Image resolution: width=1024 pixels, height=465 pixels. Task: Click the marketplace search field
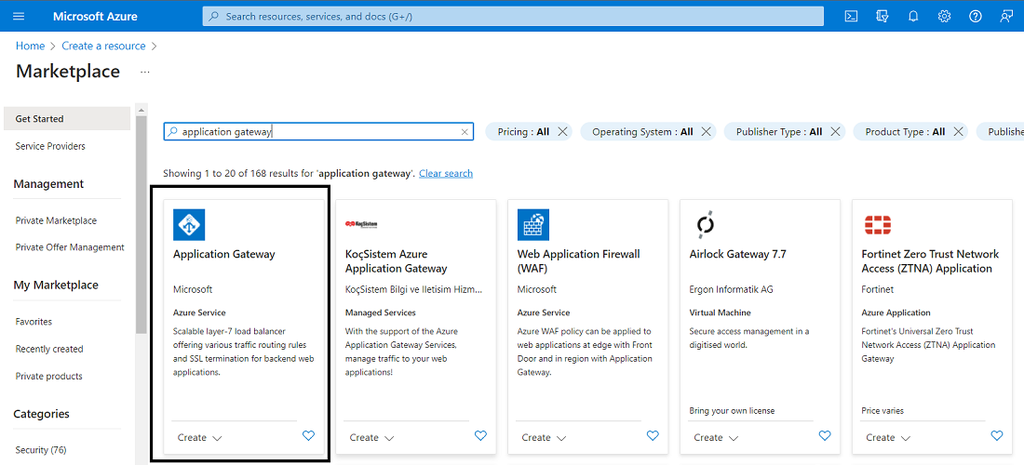(318, 132)
